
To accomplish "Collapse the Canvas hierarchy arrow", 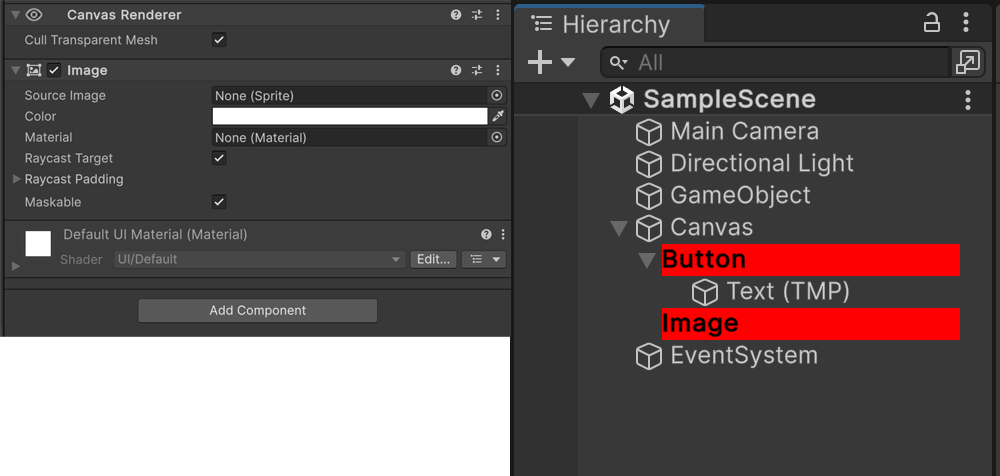I will coord(619,228).
